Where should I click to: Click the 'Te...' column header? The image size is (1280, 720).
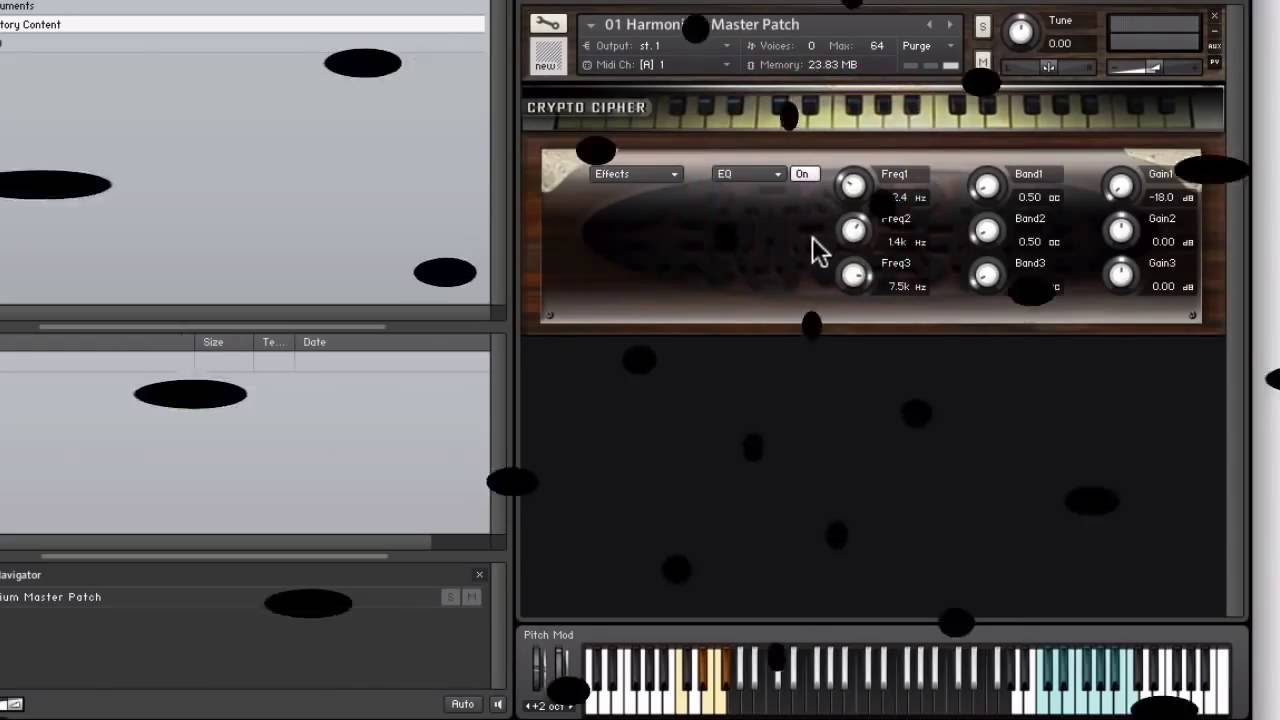coord(274,342)
